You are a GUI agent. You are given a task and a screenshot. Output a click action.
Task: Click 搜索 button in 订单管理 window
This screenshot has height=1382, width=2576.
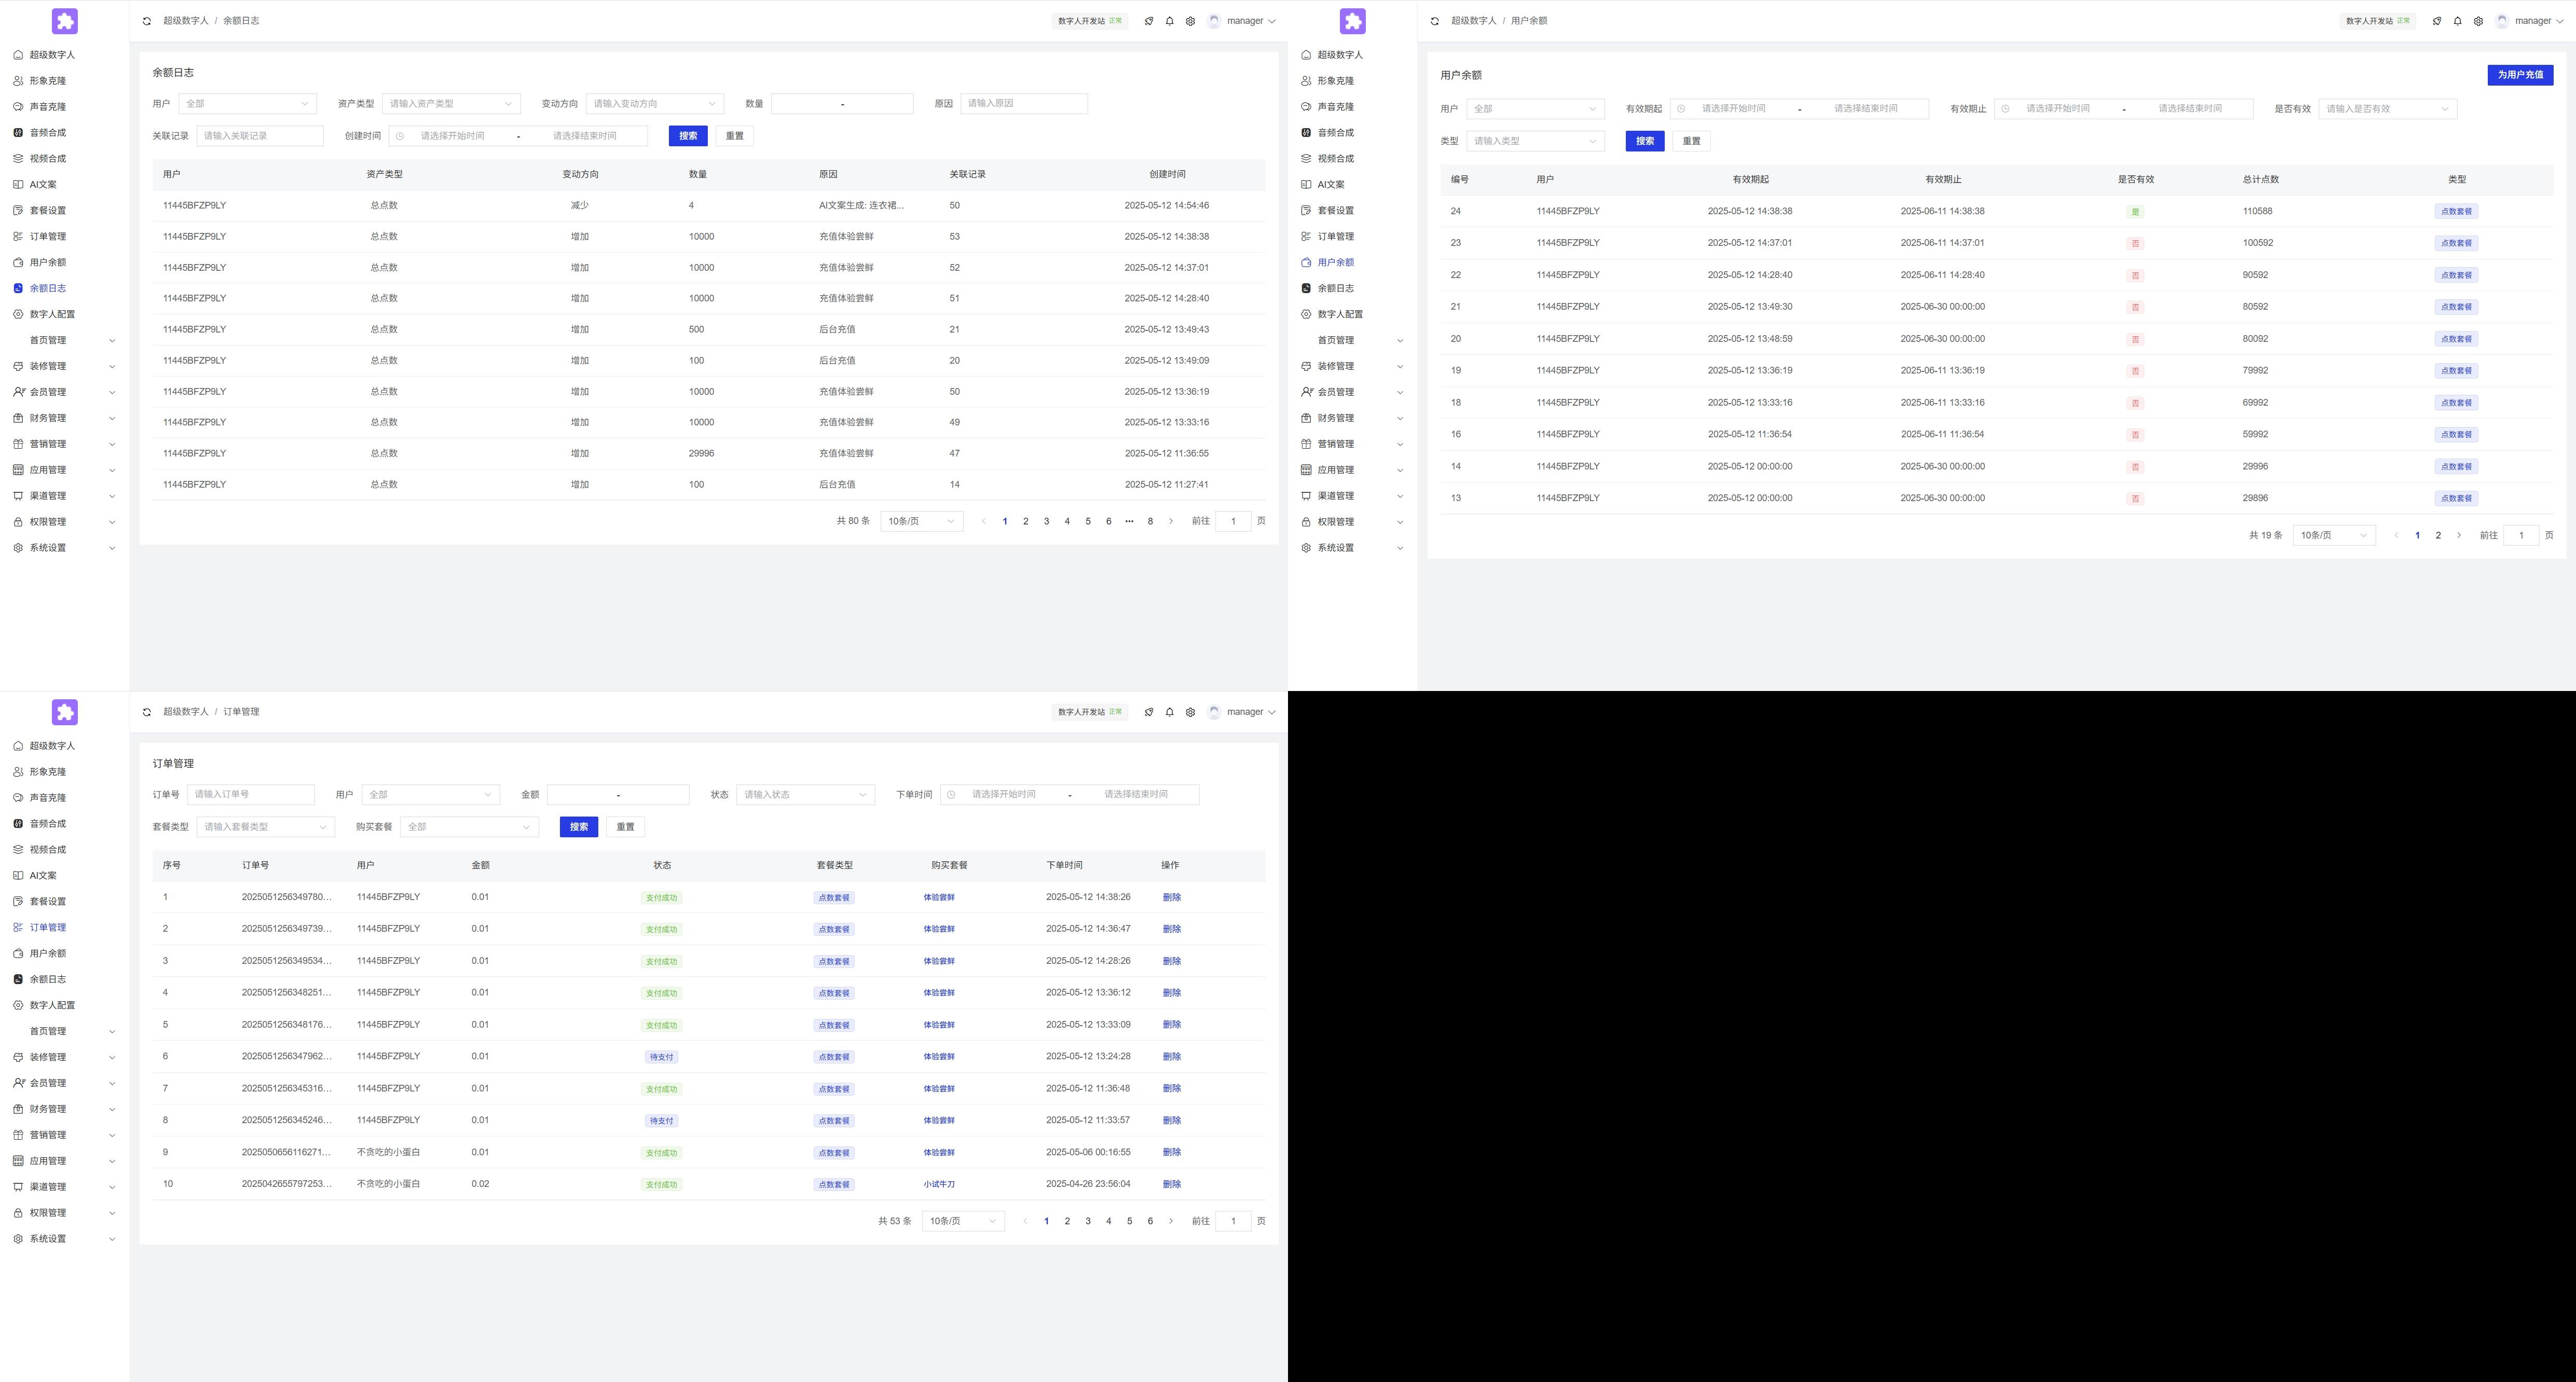(579, 827)
